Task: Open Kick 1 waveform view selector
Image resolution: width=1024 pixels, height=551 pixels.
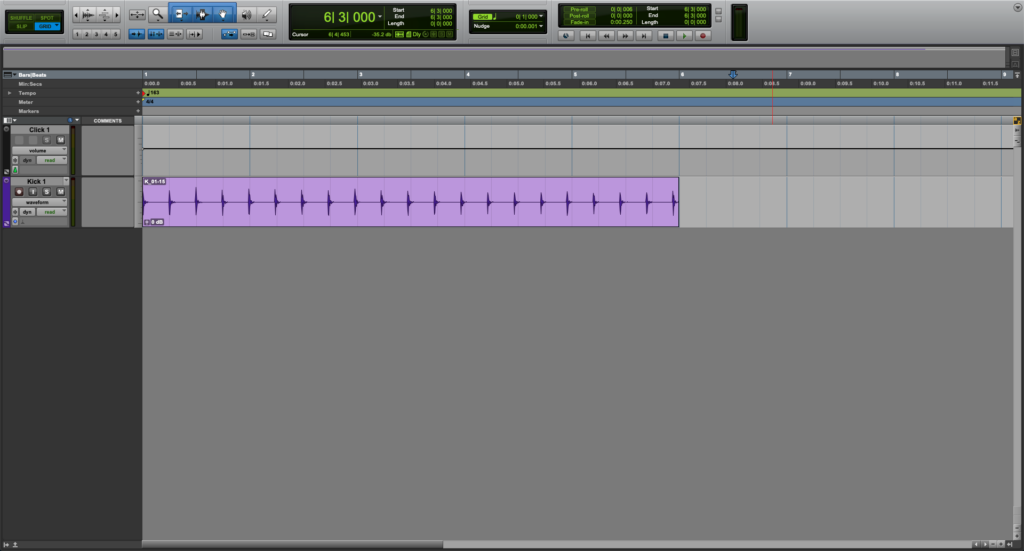Action: pos(39,202)
